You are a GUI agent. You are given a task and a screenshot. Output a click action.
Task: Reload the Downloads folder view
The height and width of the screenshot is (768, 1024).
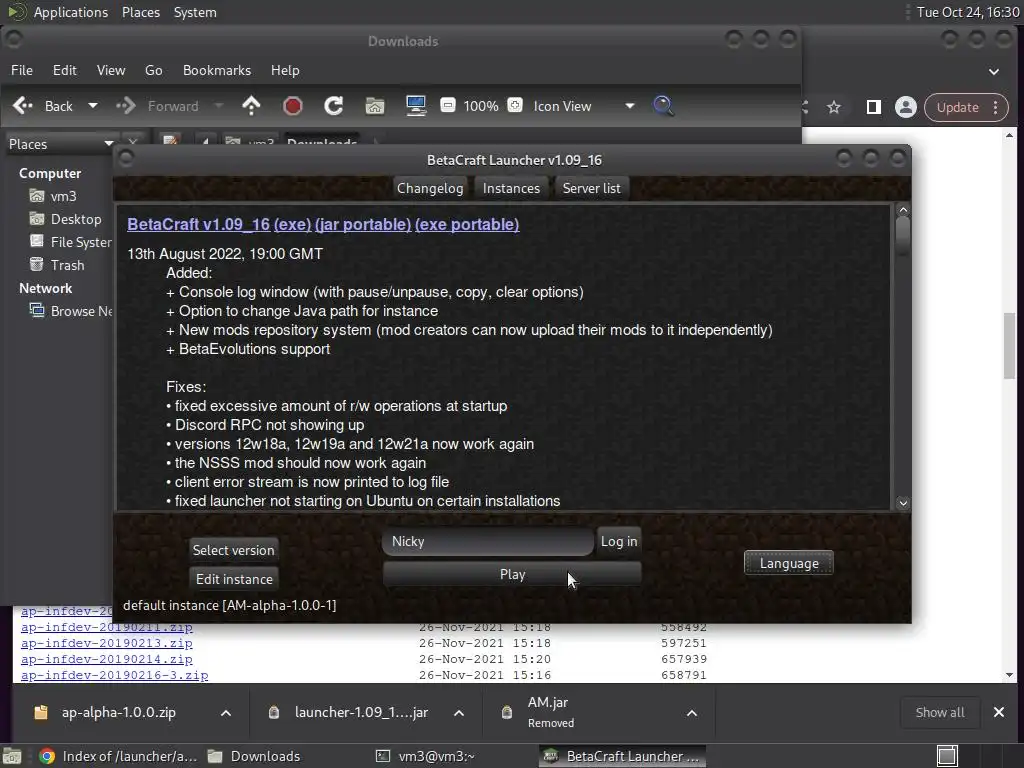(334, 106)
